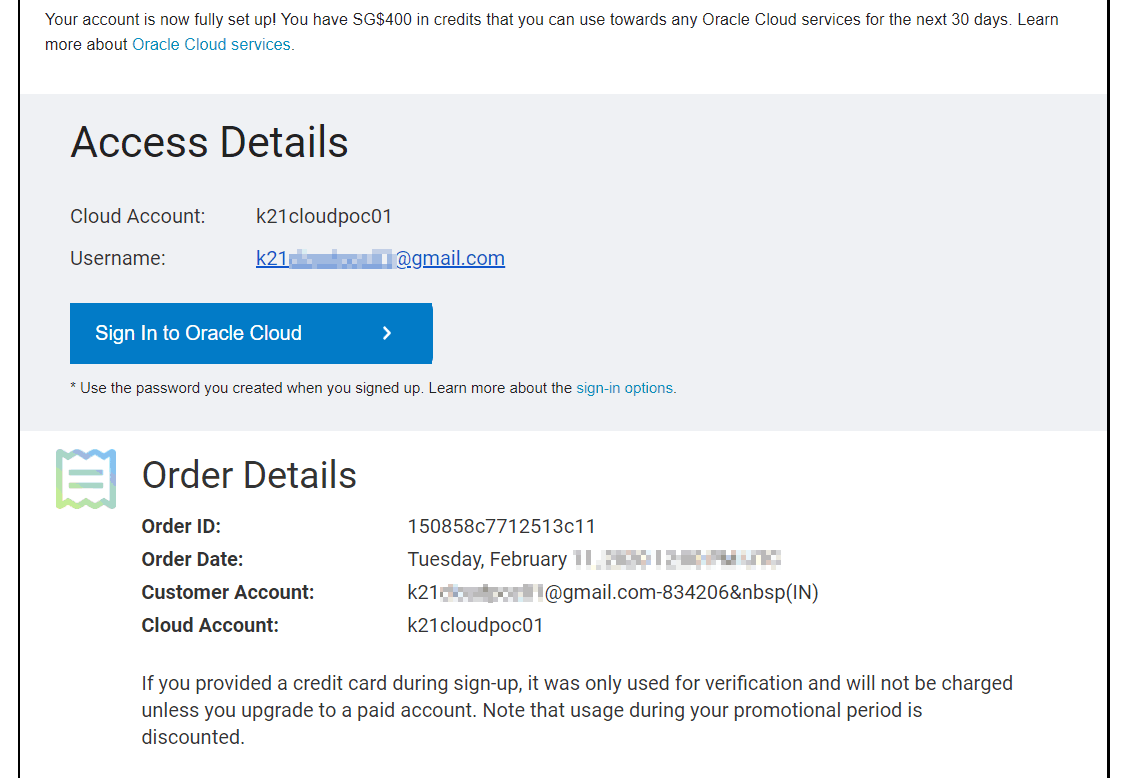The width and height of the screenshot is (1128, 778).
Task: Click the Order Details heading
Action: [x=249, y=475]
